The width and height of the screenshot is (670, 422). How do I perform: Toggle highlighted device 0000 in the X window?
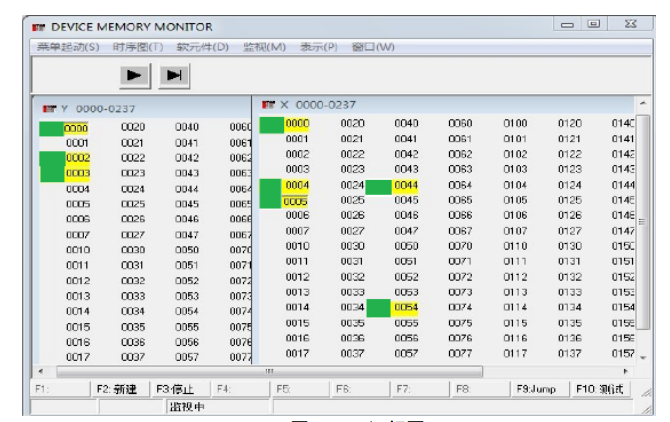click(297, 123)
